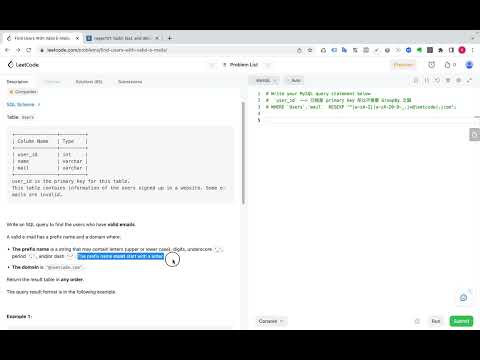The height and width of the screenshot is (360, 480).
Task: Click the side panel toggle at right edge
Action: (x=474, y=134)
